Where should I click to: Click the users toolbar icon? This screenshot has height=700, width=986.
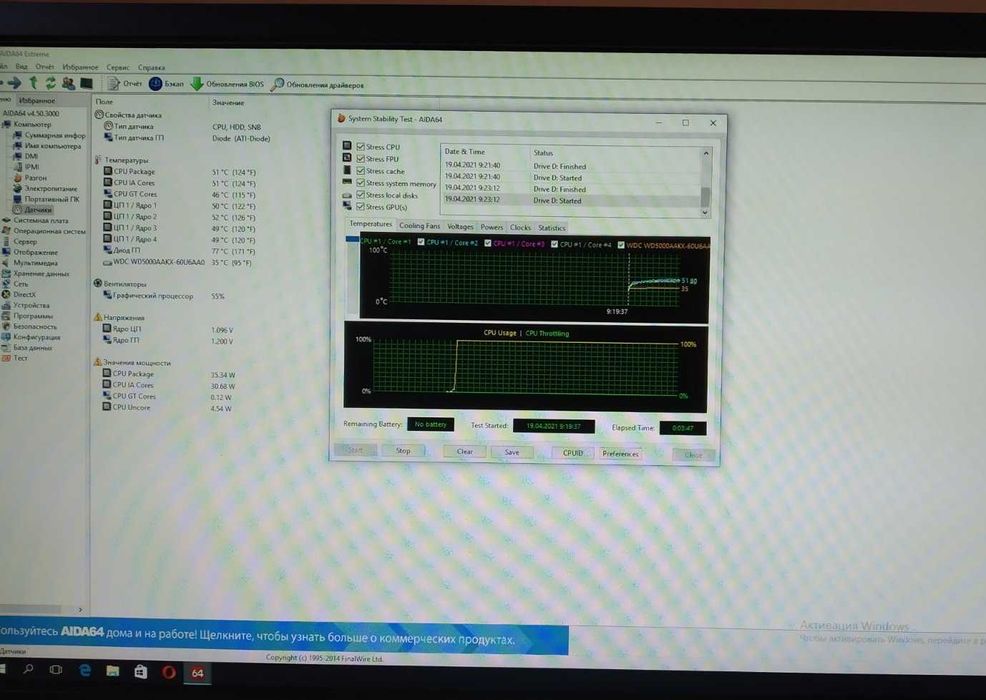(x=68, y=83)
